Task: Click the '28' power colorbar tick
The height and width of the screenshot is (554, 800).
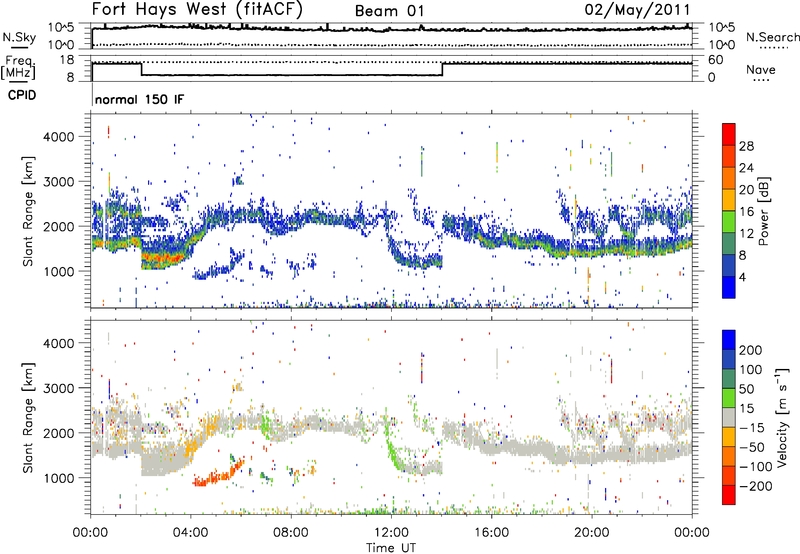Action: pos(746,146)
